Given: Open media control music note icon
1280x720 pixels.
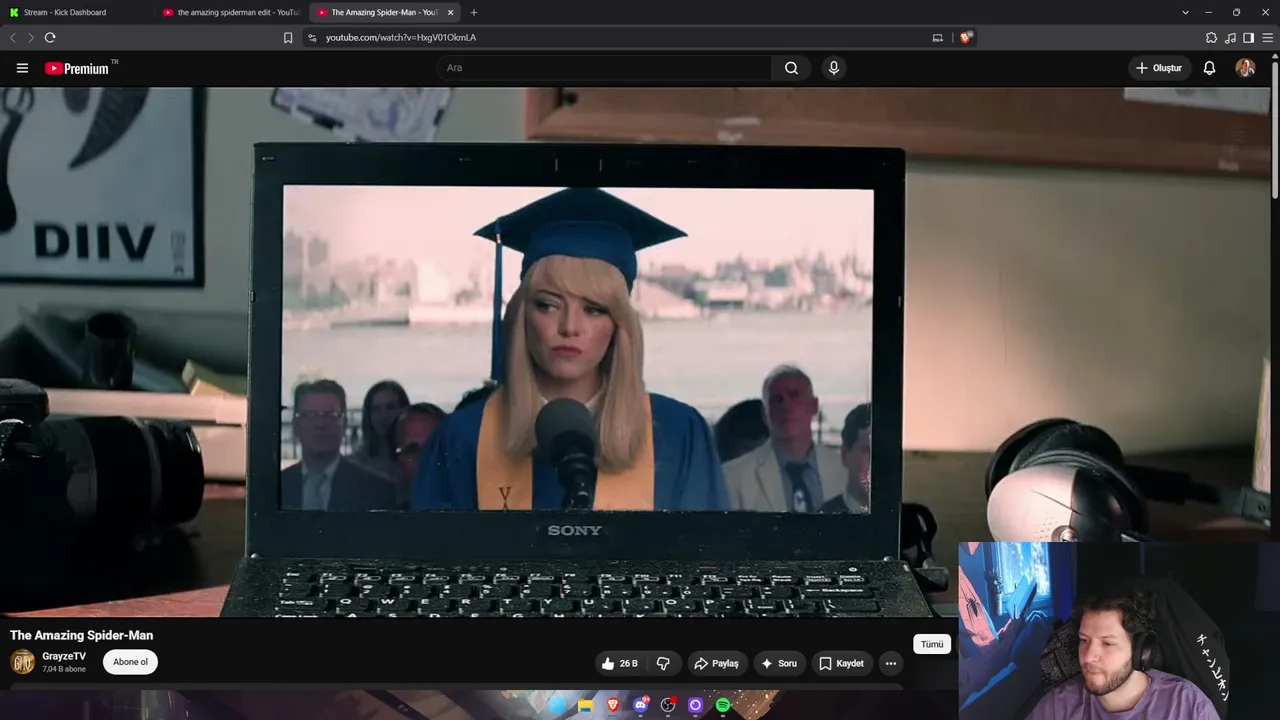Looking at the screenshot, I should coord(1230,38).
